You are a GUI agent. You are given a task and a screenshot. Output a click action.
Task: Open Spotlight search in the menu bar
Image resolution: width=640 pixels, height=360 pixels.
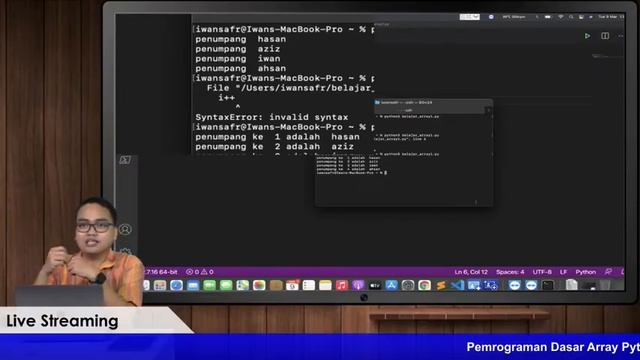(571, 17)
